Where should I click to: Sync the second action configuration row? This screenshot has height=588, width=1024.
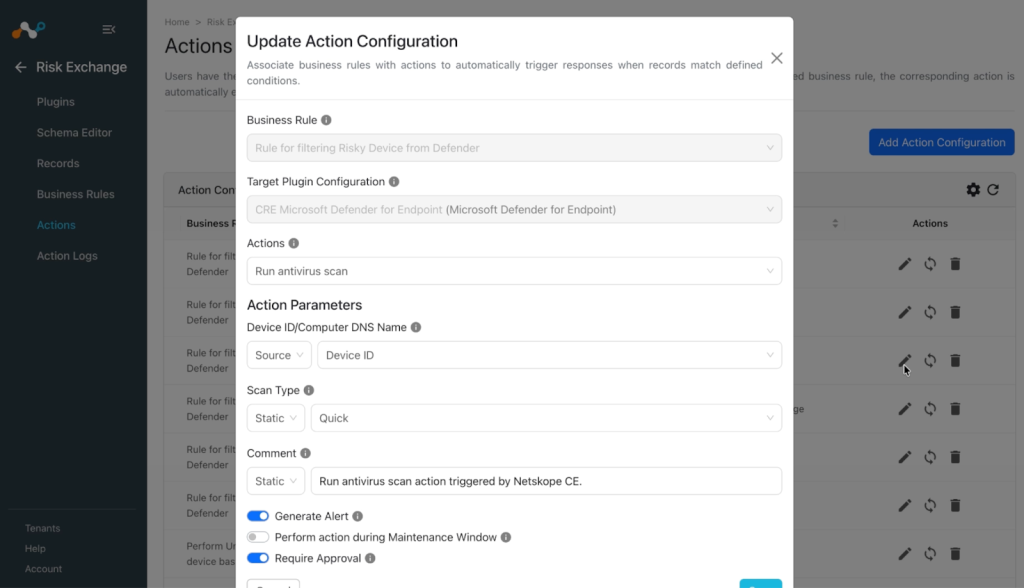coord(930,312)
